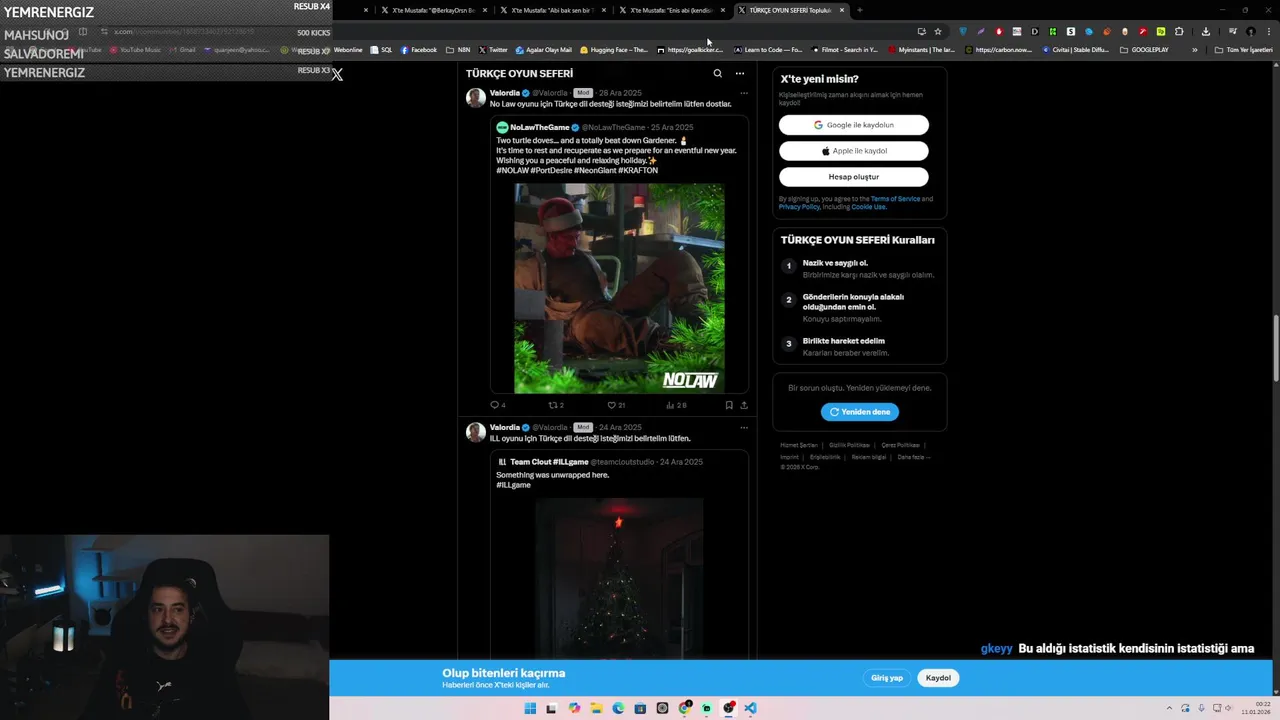
Task: Open Visual Studio Code from the taskbar
Action: (x=750, y=708)
